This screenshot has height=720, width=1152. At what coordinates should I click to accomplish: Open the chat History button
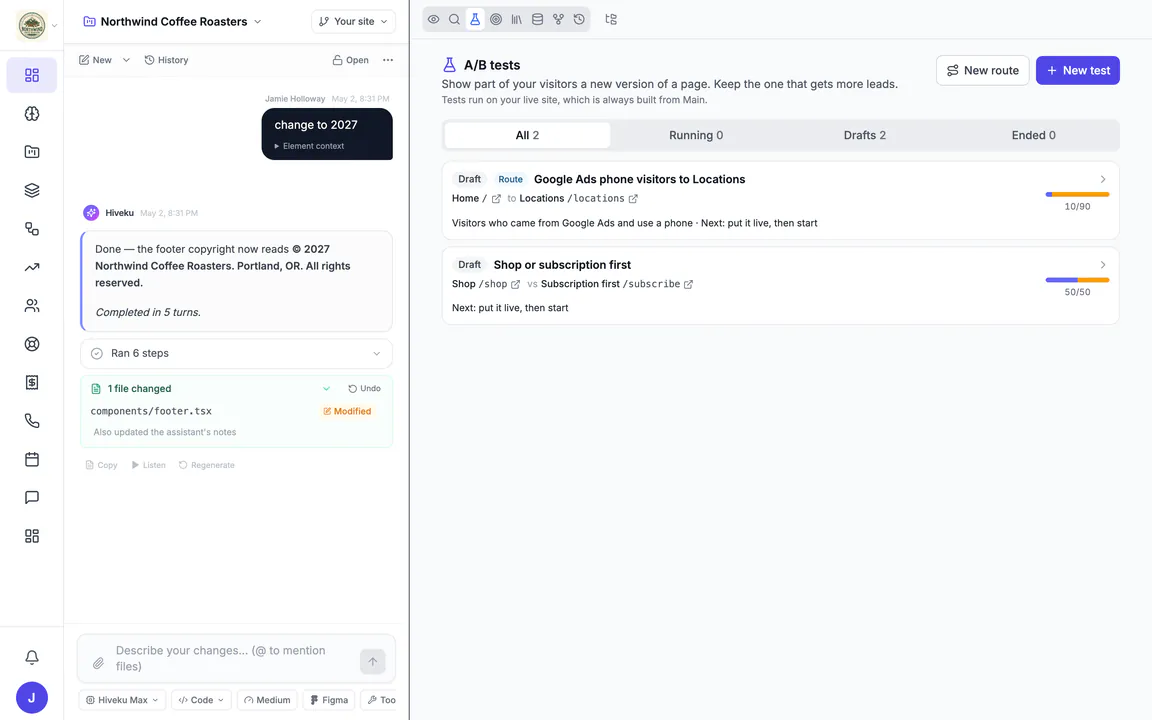(x=166, y=60)
